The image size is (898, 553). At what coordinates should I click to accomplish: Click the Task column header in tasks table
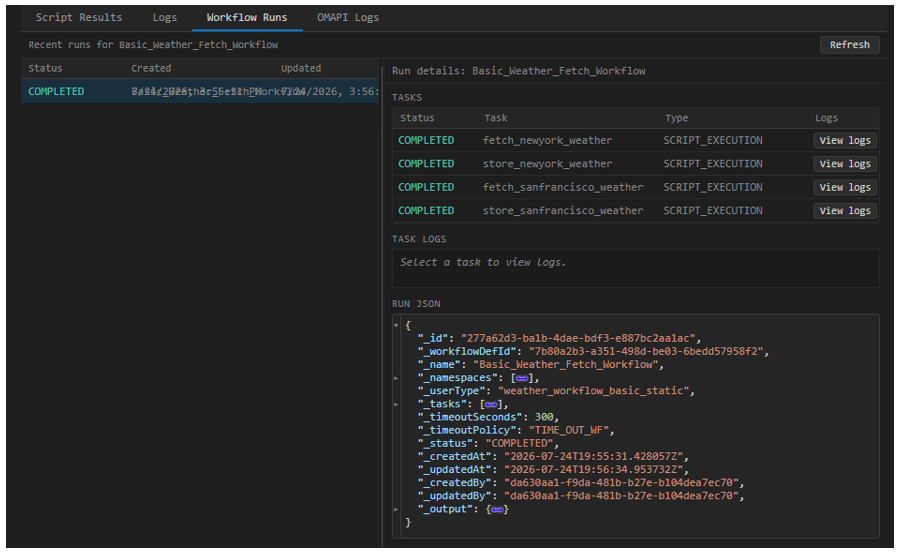pyautogui.click(x=496, y=118)
